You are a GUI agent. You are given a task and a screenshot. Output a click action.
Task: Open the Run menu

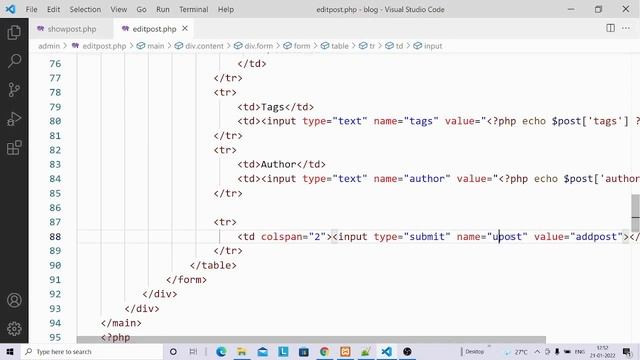tap(162, 9)
